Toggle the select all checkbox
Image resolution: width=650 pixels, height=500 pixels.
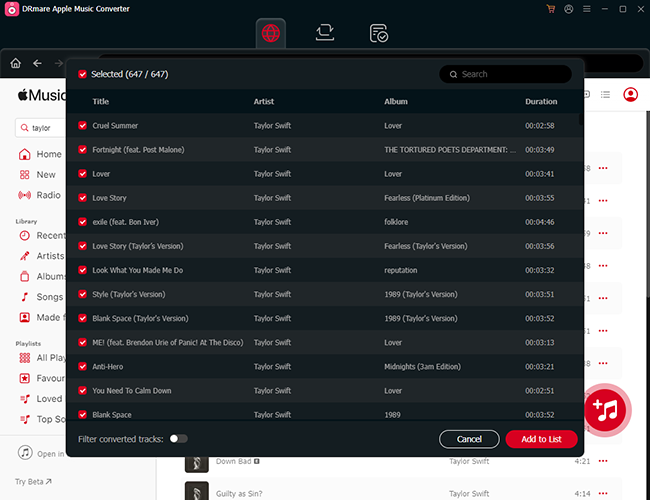tap(82, 74)
